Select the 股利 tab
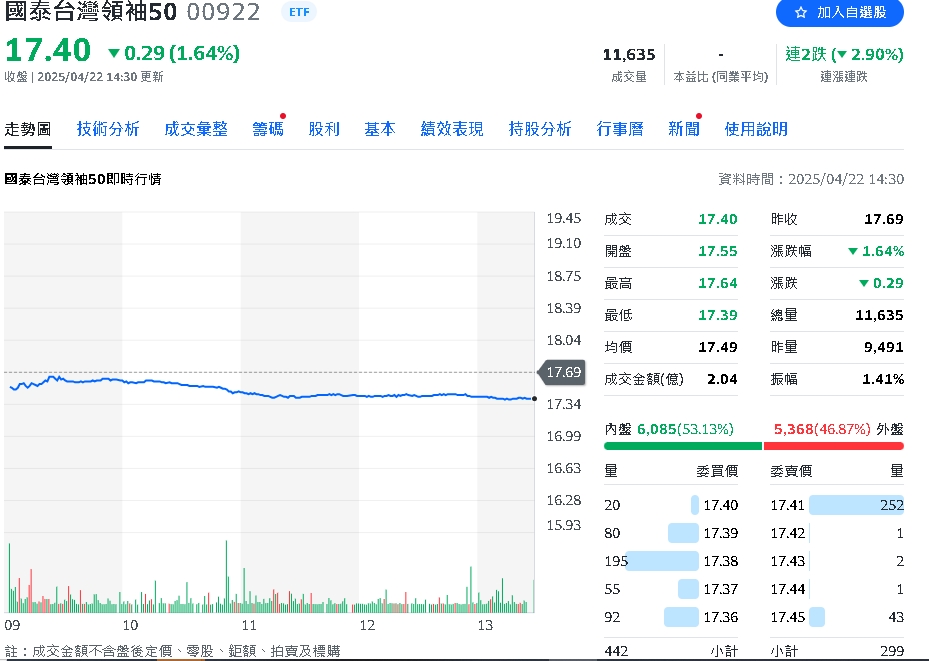Image resolution: width=929 pixels, height=661 pixels. pyautogui.click(x=324, y=129)
